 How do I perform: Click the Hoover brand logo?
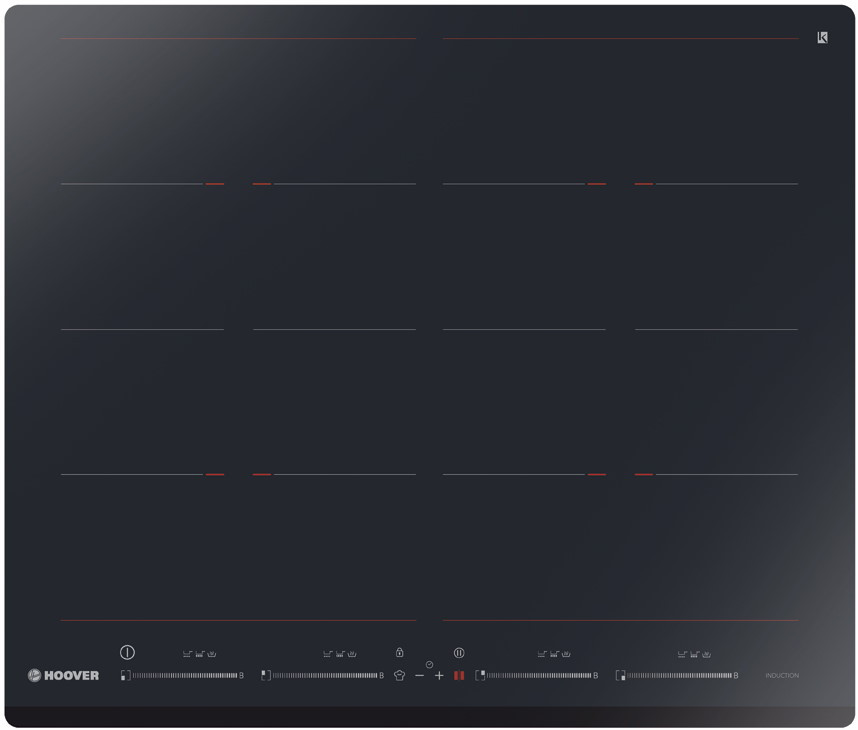[x=63, y=676]
